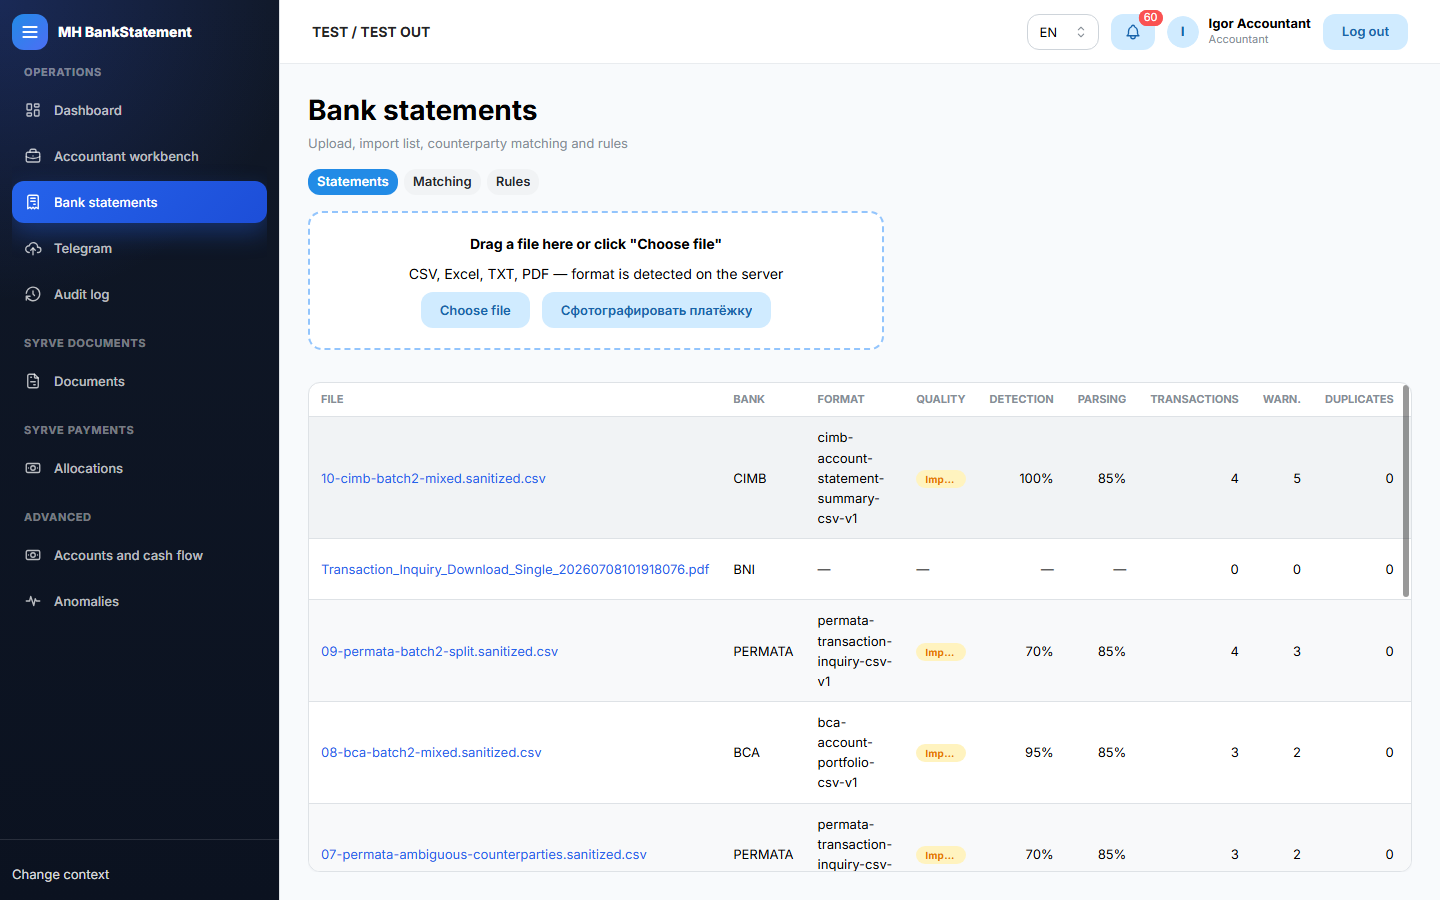The width and height of the screenshot is (1440, 900).
Task: Click the Choose file button
Action: pos(475,310)
